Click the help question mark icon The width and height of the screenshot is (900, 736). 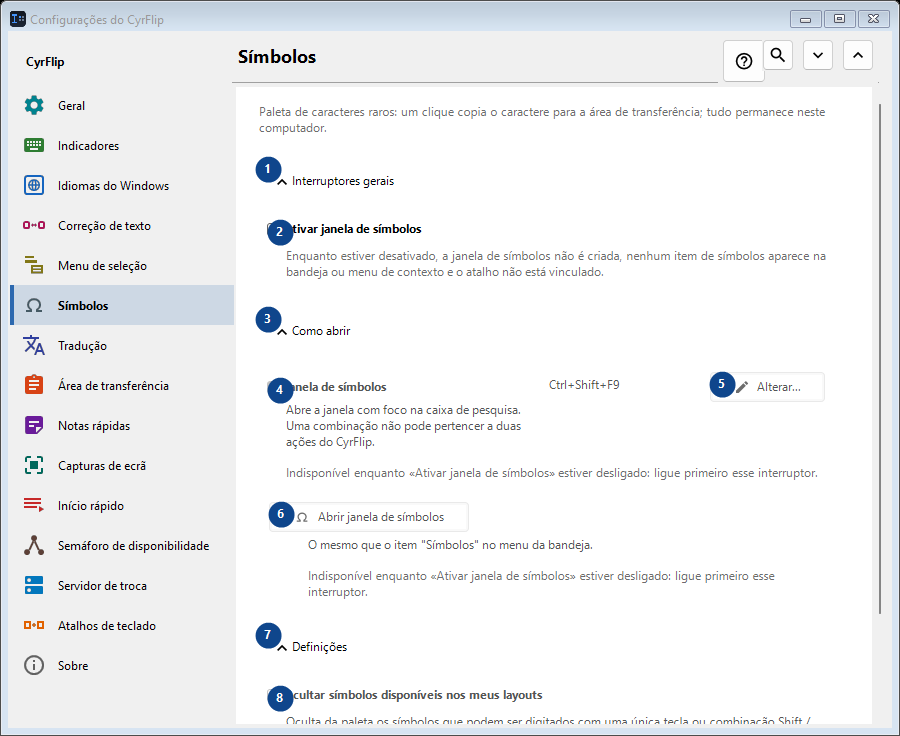pyautogui.click(x=744, y=61)
